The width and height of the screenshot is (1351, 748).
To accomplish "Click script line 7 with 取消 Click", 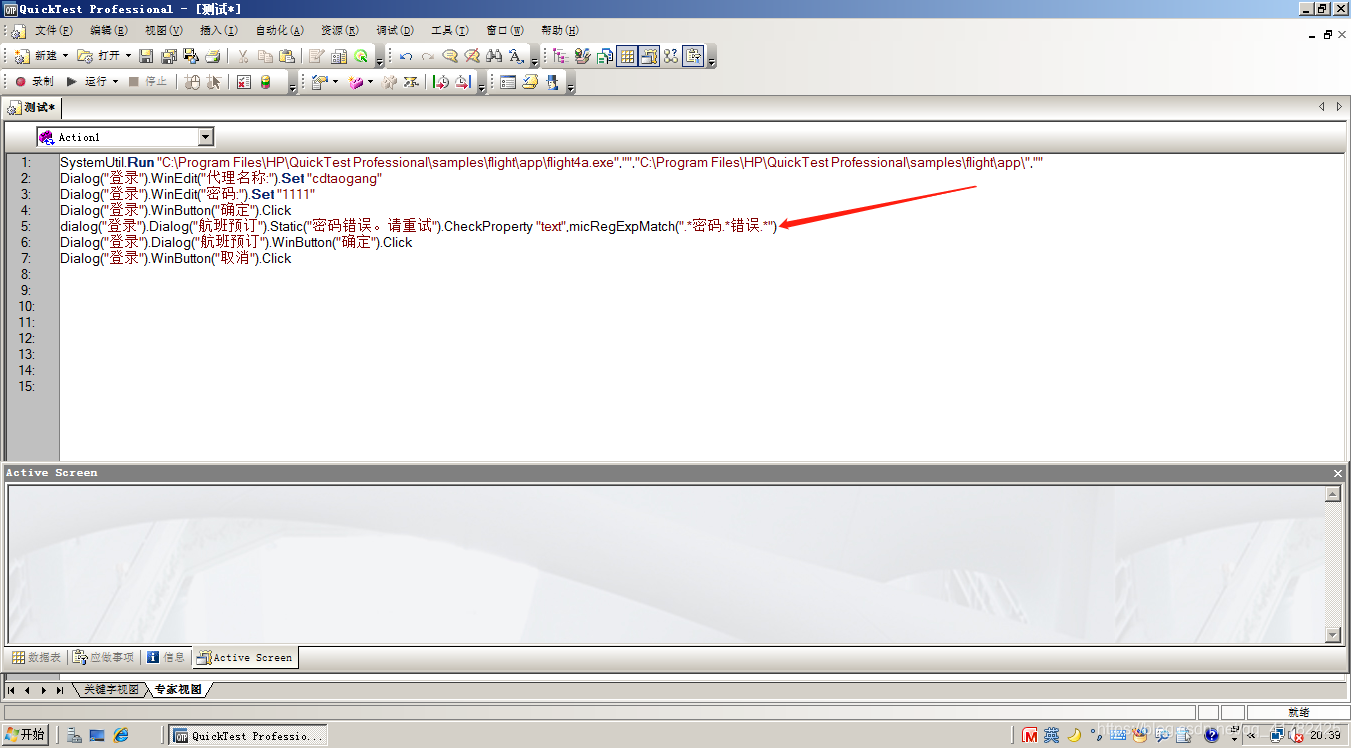I will [x=175, y=258].
